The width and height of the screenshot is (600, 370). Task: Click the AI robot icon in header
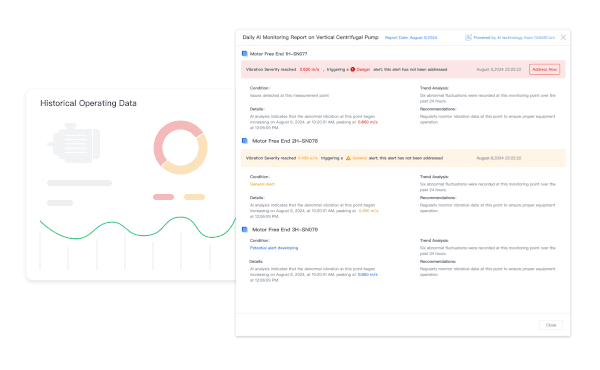468,37
